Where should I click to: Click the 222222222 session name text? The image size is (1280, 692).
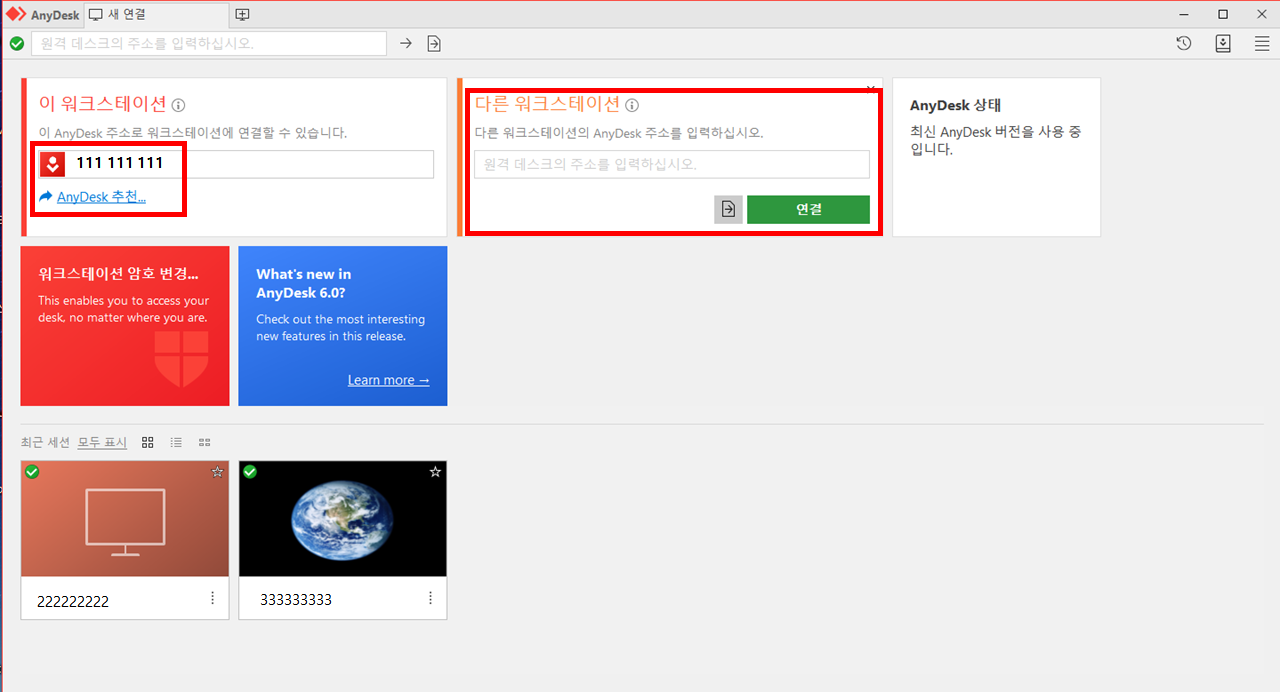(x=73, y=601)
